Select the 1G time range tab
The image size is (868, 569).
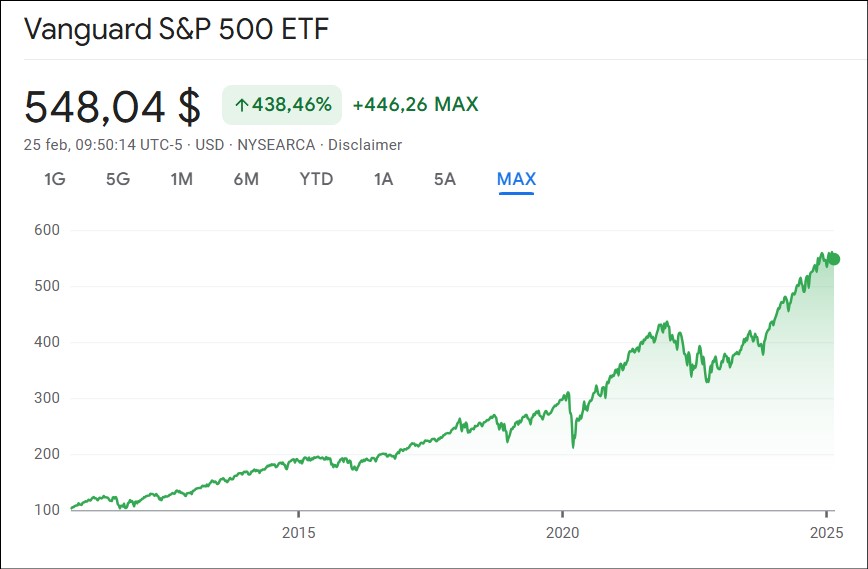[55, 179]
